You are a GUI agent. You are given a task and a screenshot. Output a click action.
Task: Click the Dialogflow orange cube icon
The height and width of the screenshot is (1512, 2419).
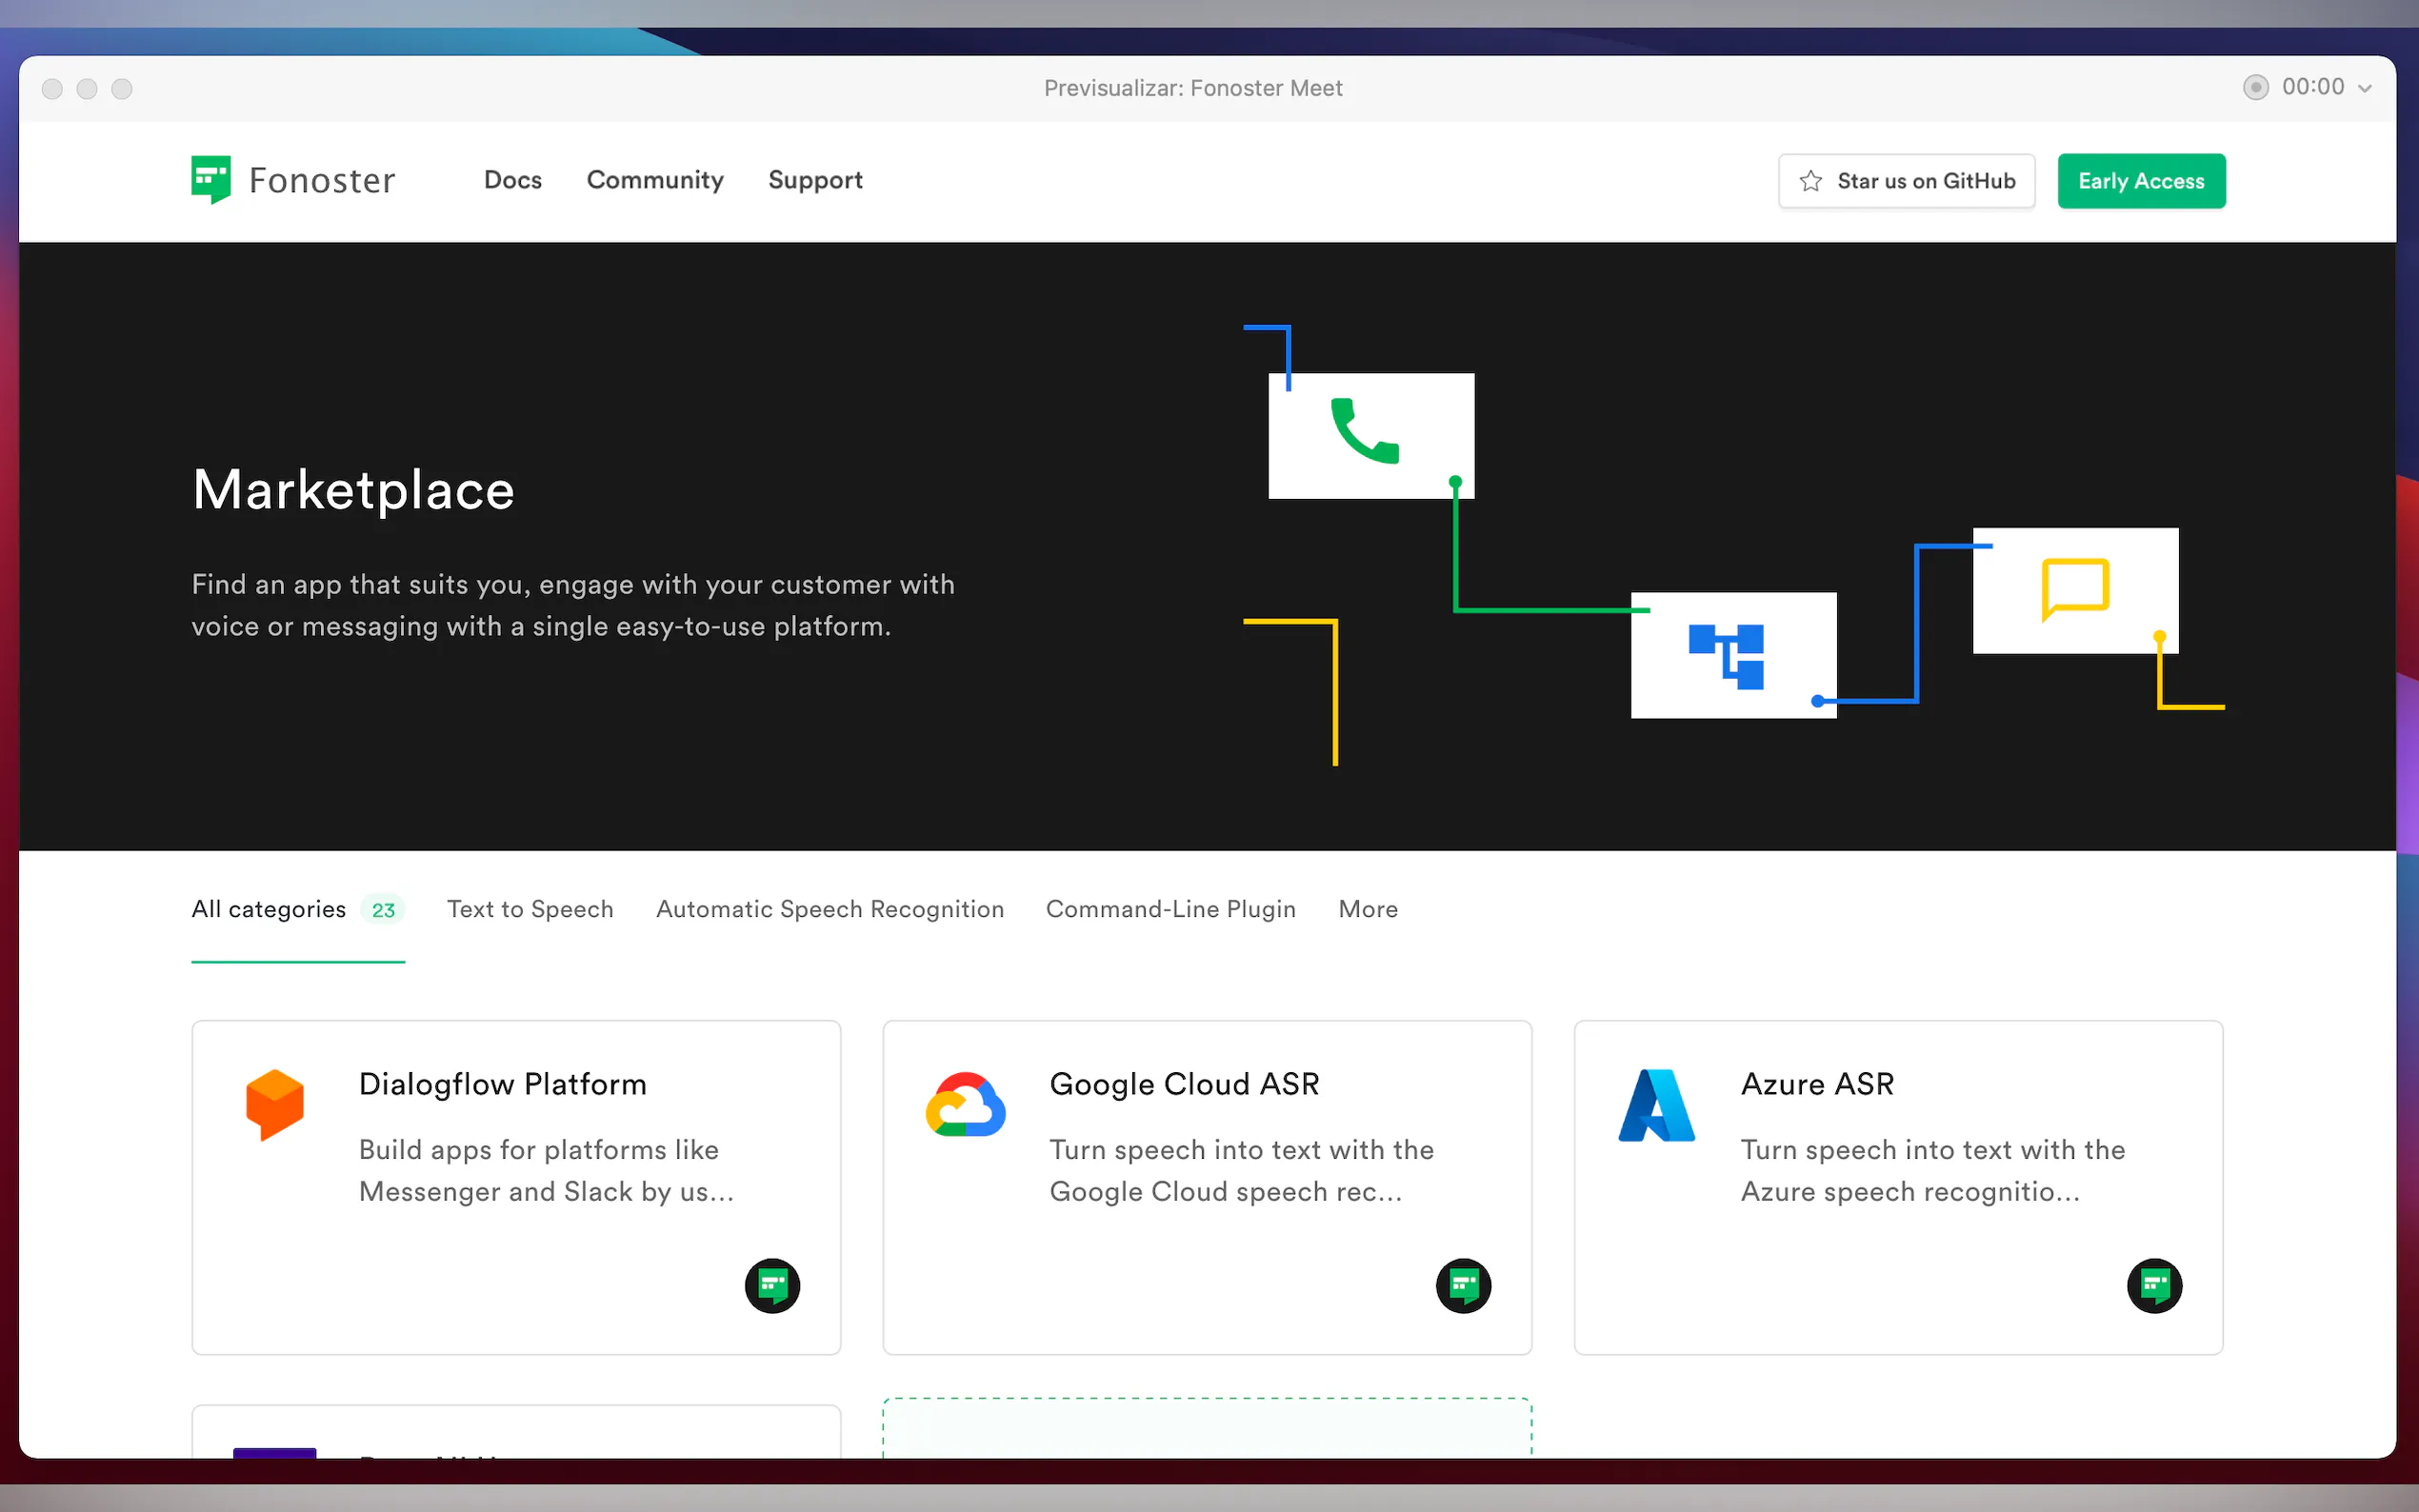(x=274, y=1104)
